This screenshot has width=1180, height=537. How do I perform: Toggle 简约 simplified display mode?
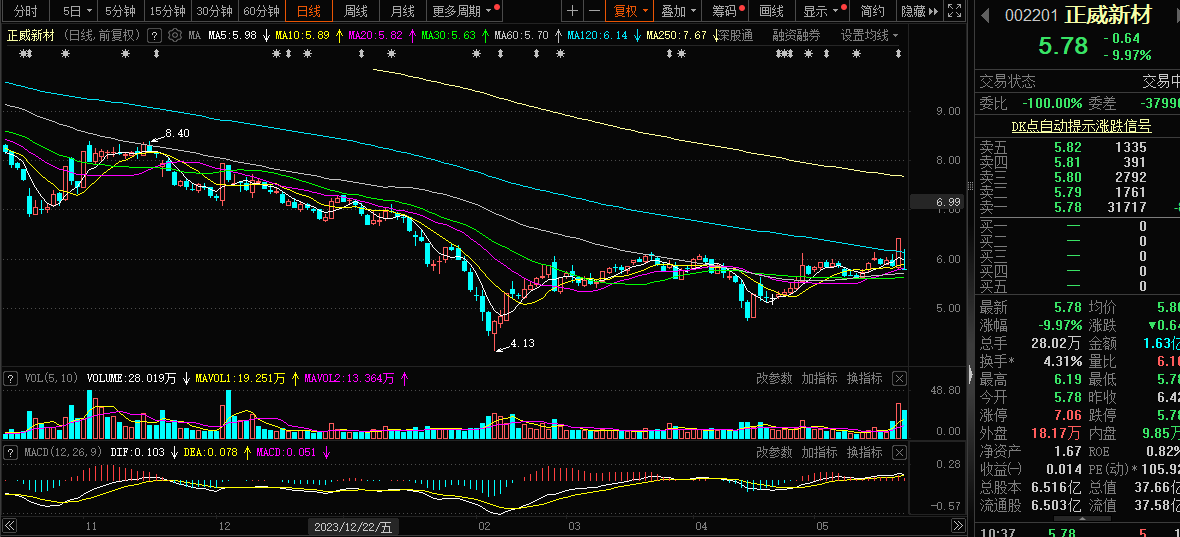pyautogui.click(x=872, y=11)
